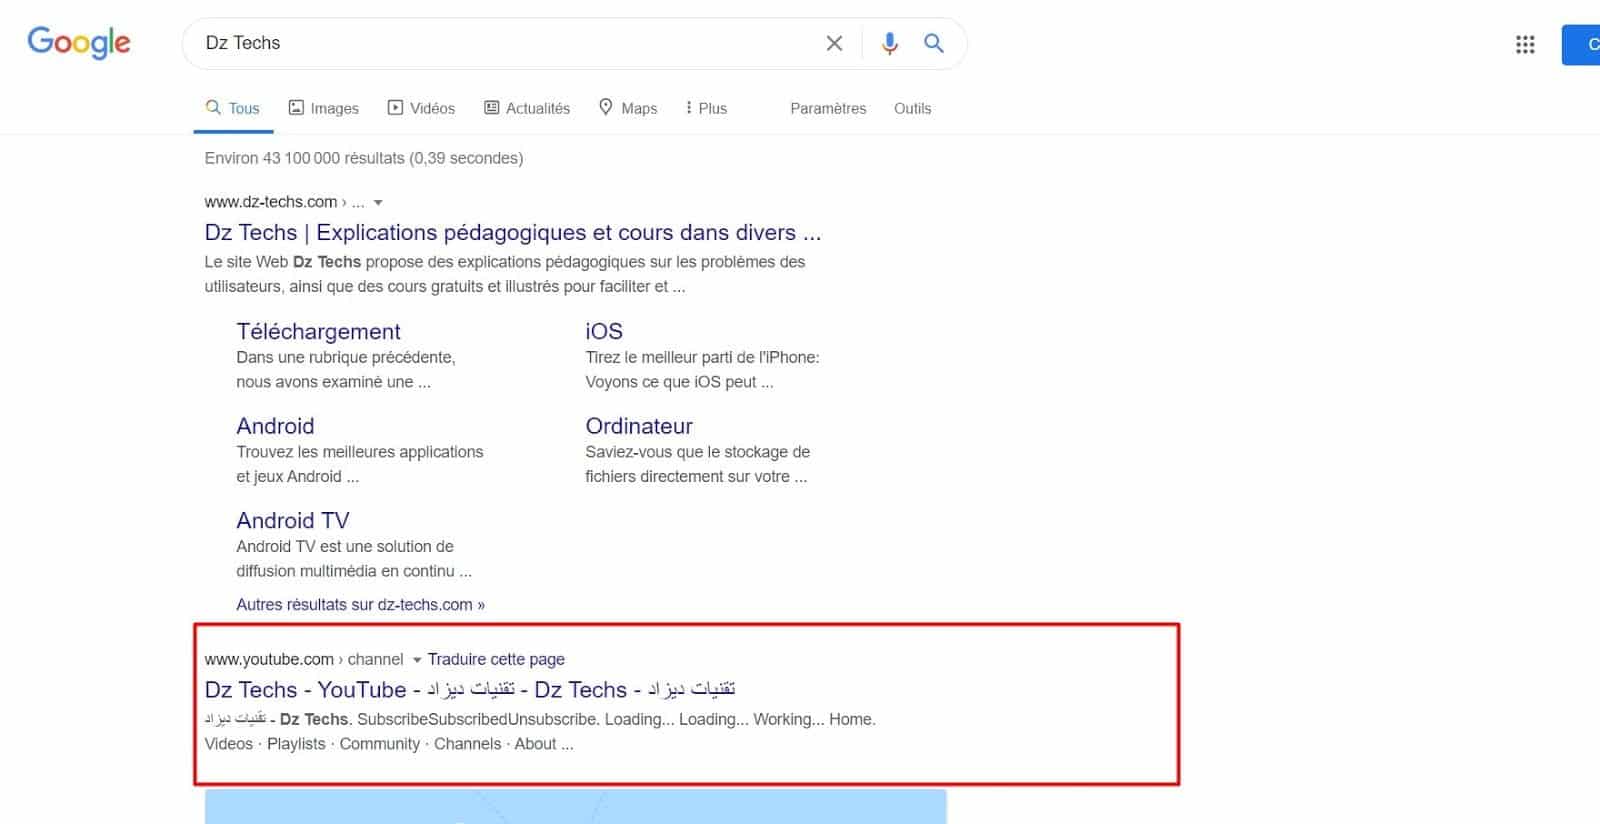Switch to the Vidéos tab
The width and height of the screenshot is (1600, 824).
421,108
